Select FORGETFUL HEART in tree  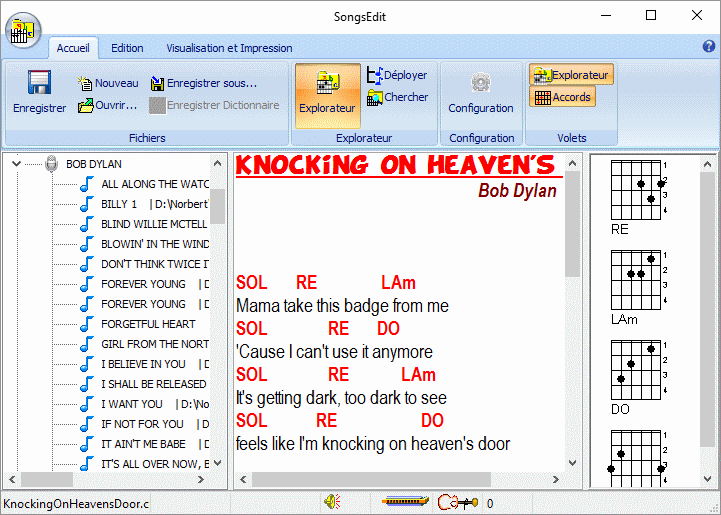click(148, 324)
